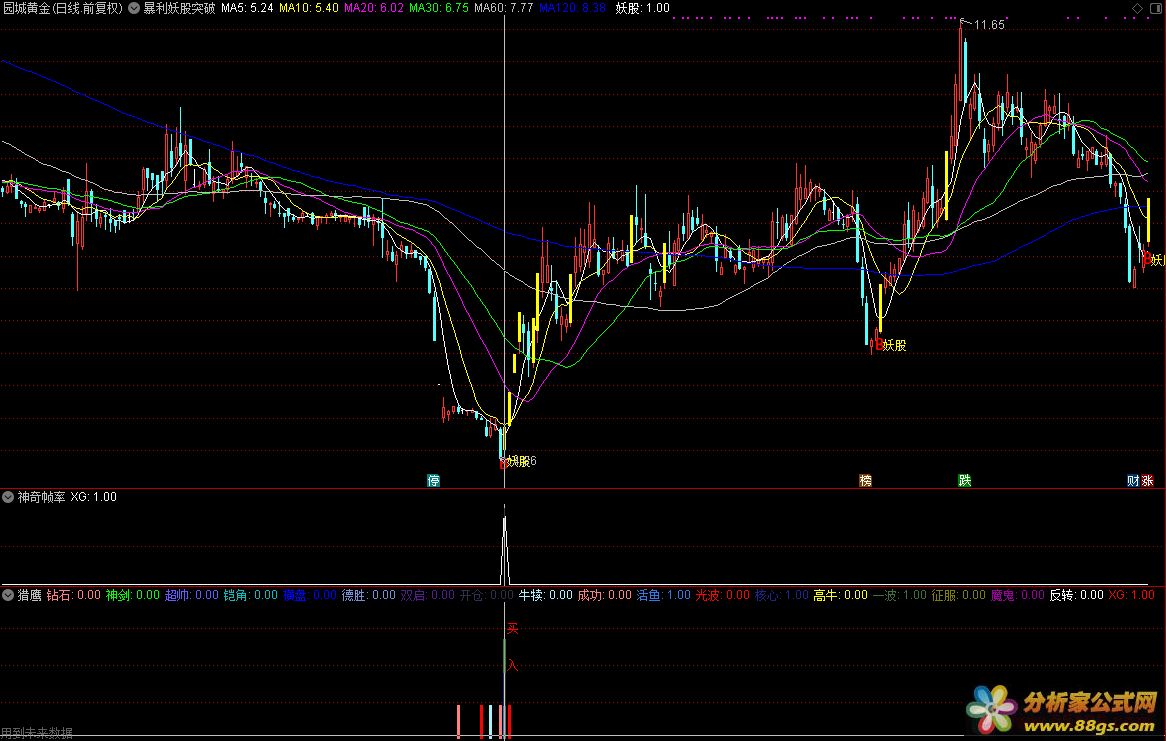Click the red 入 signal in 猎鹰 panel

tap(512, 665)
